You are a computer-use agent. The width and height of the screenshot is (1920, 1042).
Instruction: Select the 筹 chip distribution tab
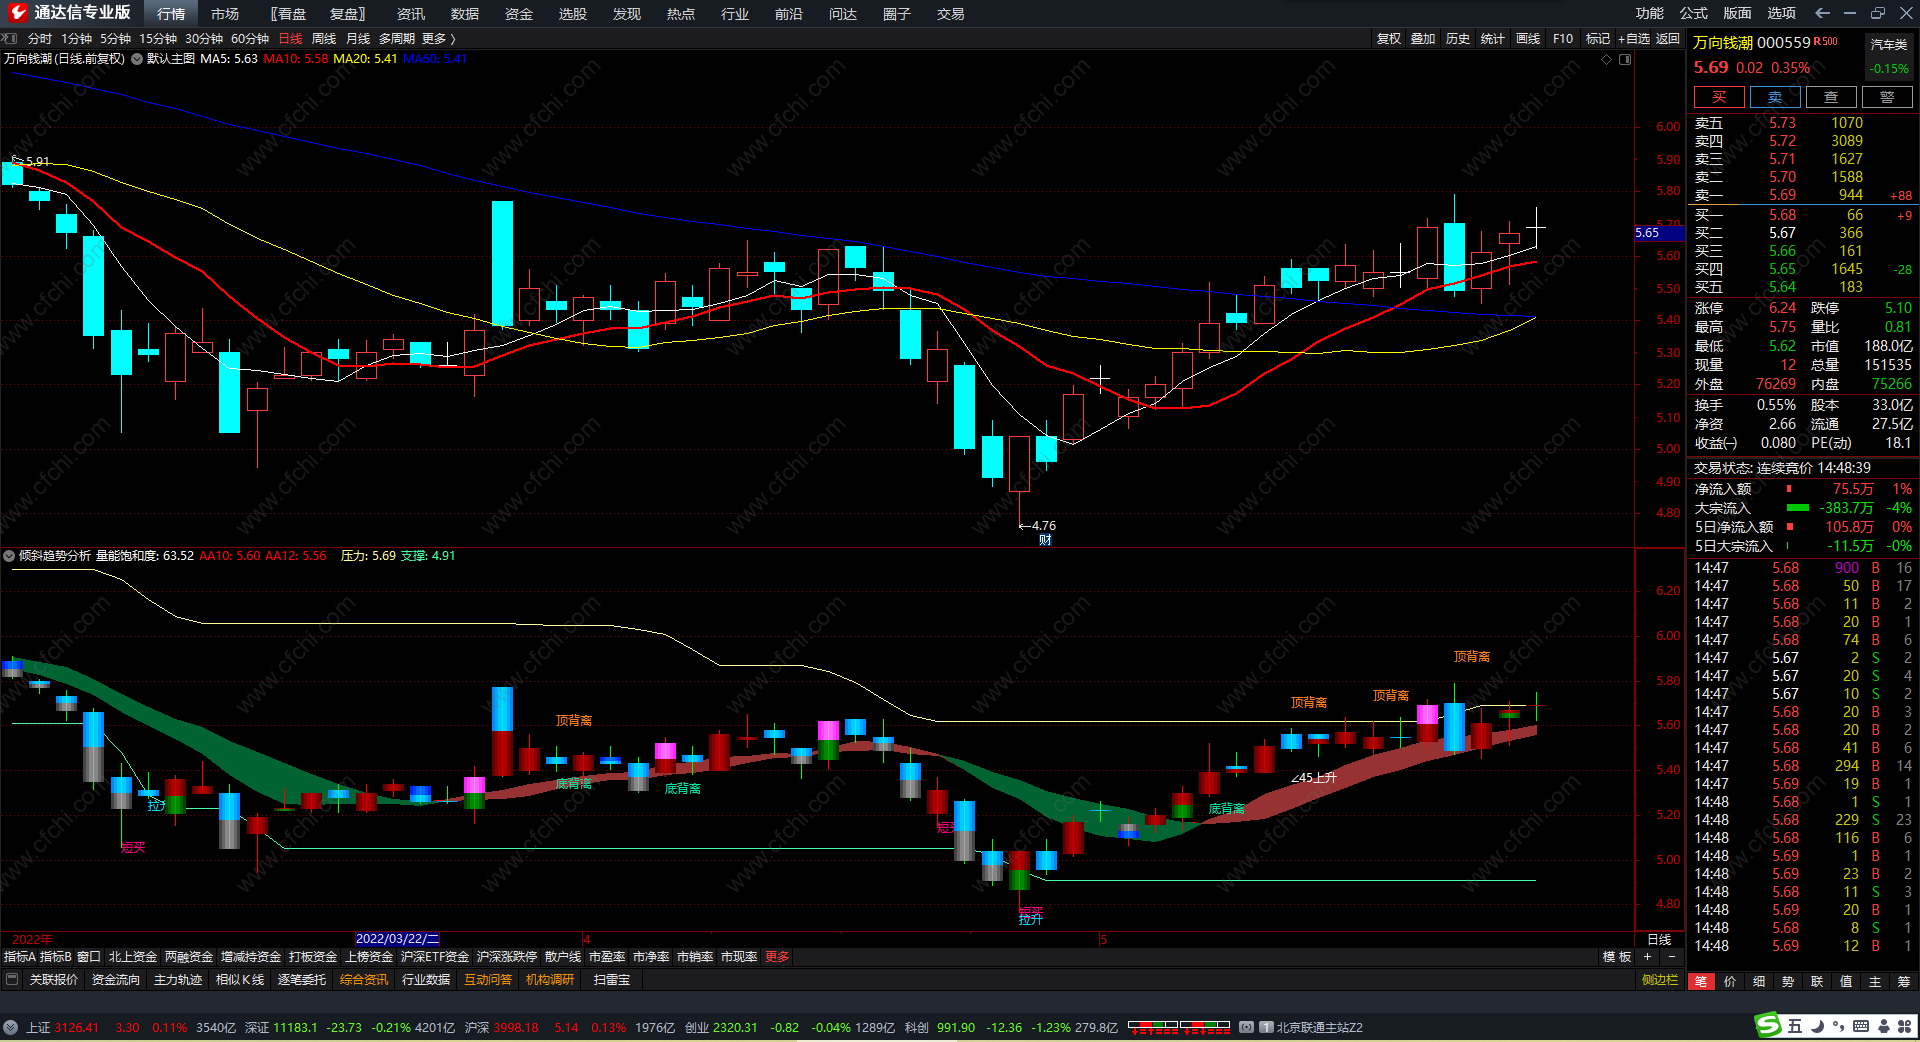[1904, 982]
